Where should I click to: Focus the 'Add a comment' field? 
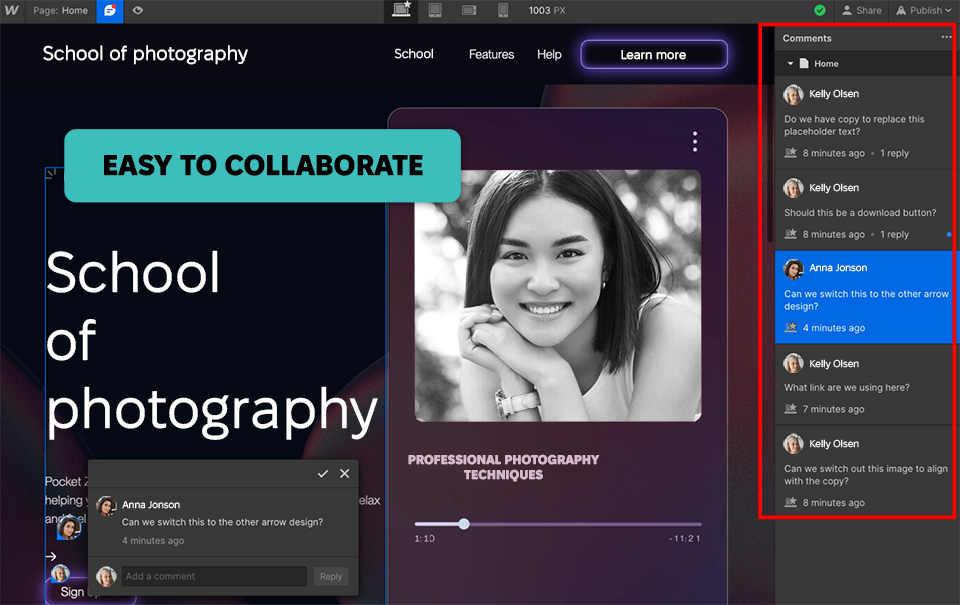coord(214,576)
